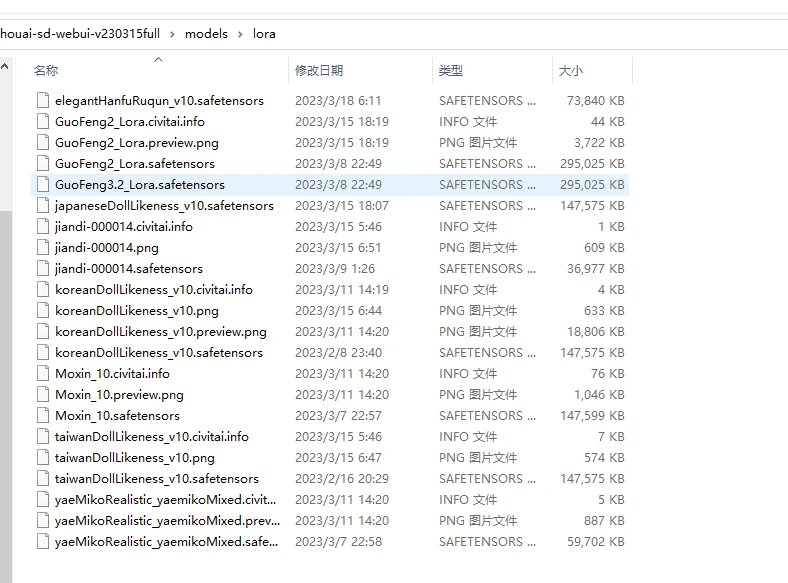Click the 59,702 KB size cell
This screenshot has width=788, height=583.
click(x=596, y=542)
